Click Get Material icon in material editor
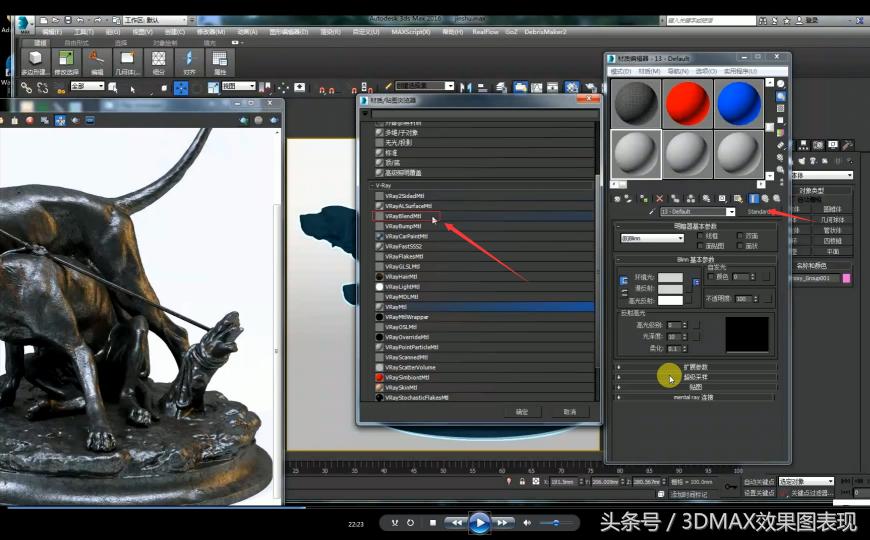 [x=617, y=198]
